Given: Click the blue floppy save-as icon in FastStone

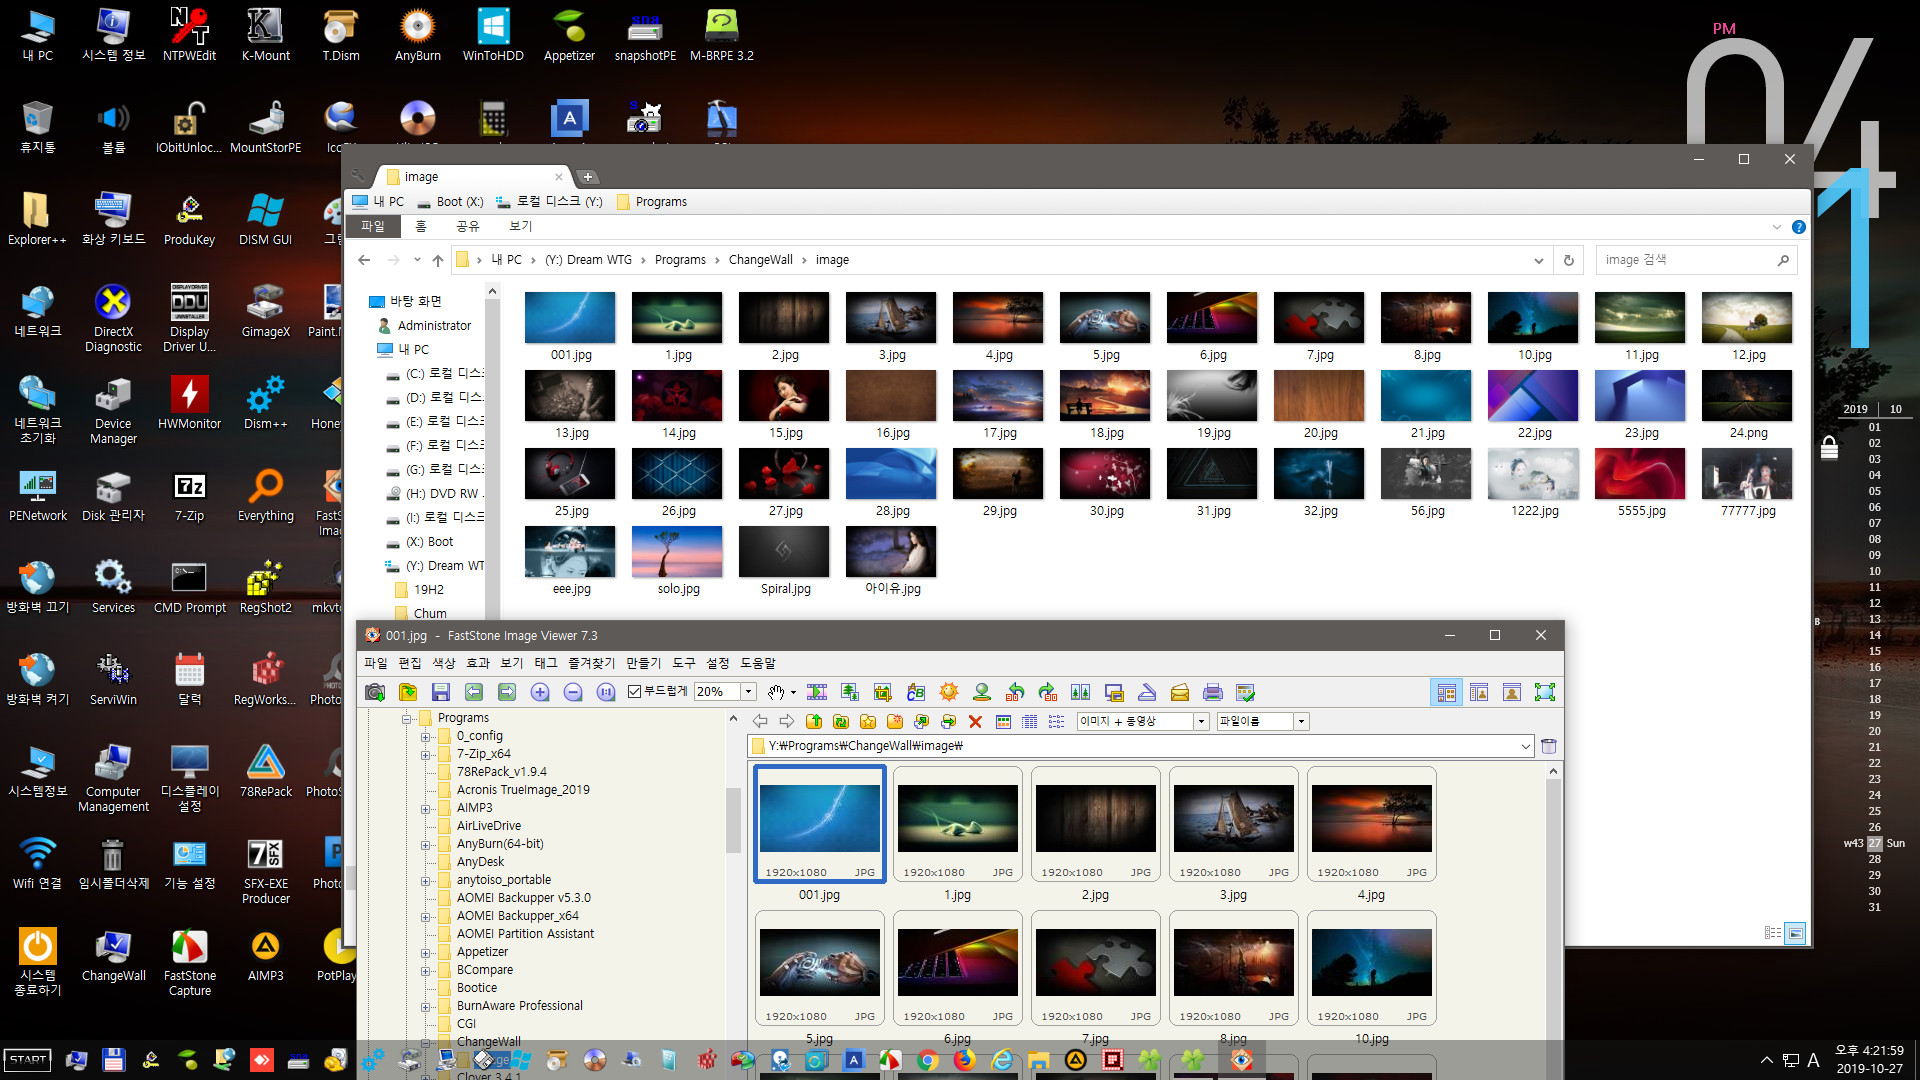Looking at the screenshot, I should (x=441, y=692).
